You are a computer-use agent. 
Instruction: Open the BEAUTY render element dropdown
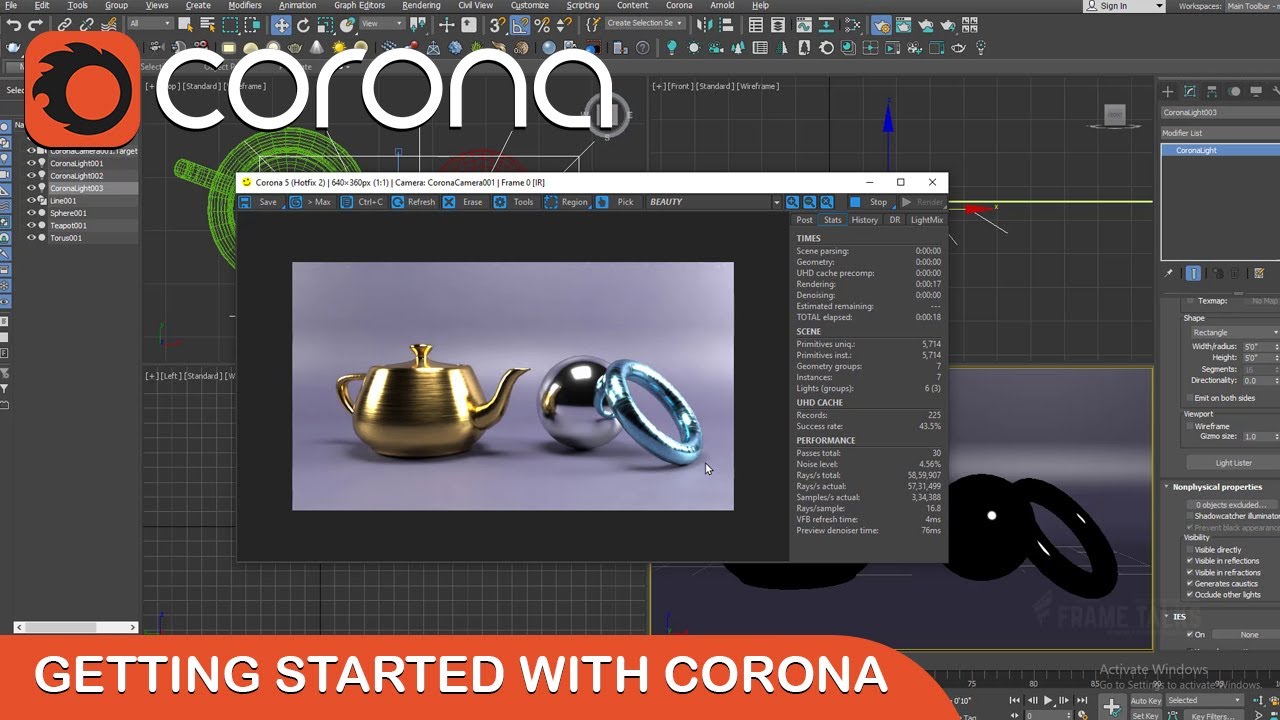tap(713, 202)
